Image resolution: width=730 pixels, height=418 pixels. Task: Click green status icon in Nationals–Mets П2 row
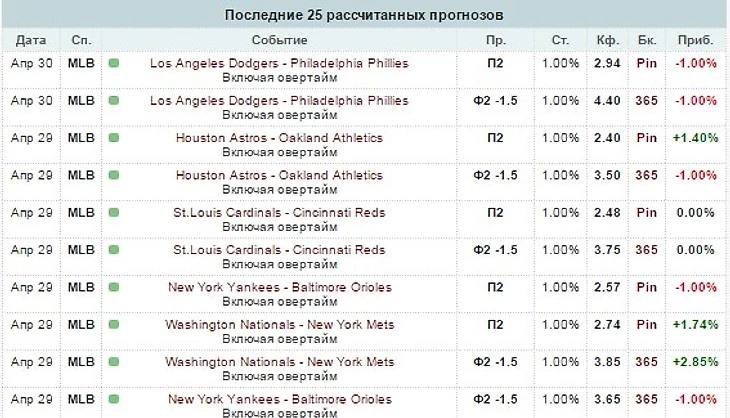tap(113, 325)
